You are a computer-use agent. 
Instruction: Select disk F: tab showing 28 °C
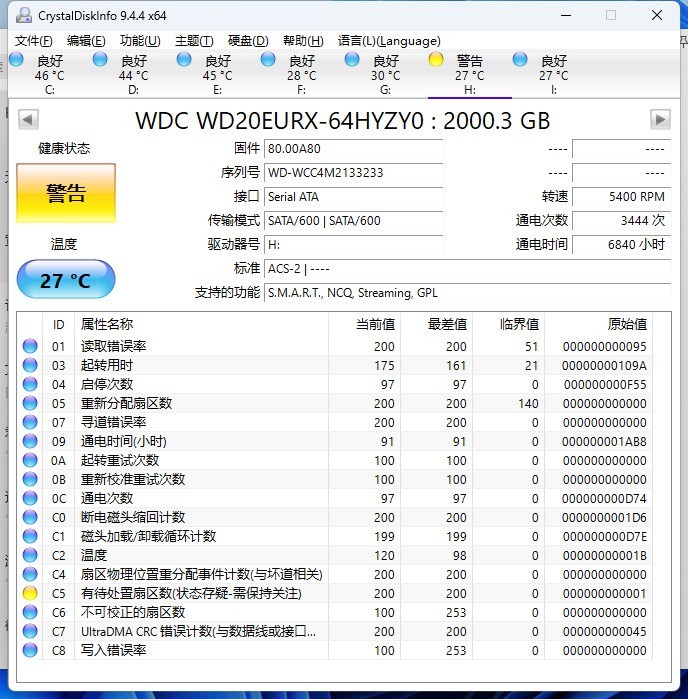pyautogui.click(x=301, y=74)
